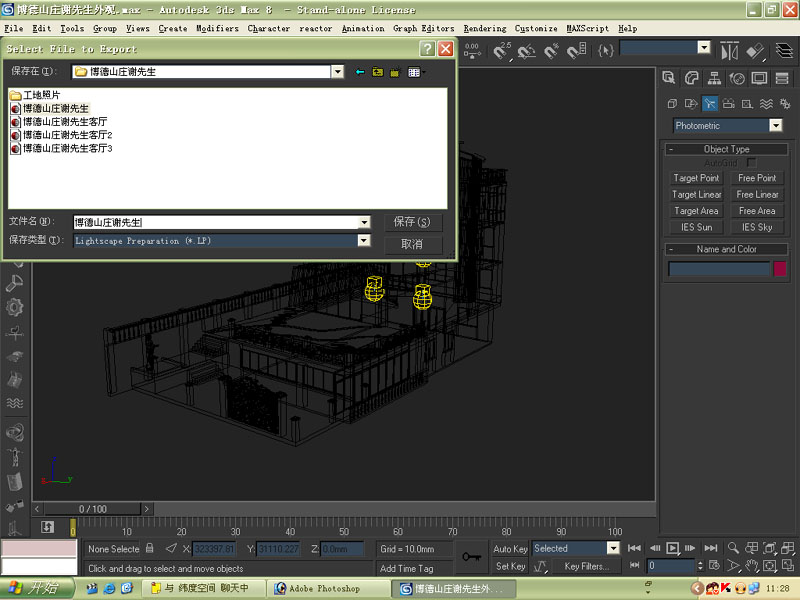The image size is (800, 600).
Task: Open the Named Selection Sets dropdown
Action: (x=704, y=48)
